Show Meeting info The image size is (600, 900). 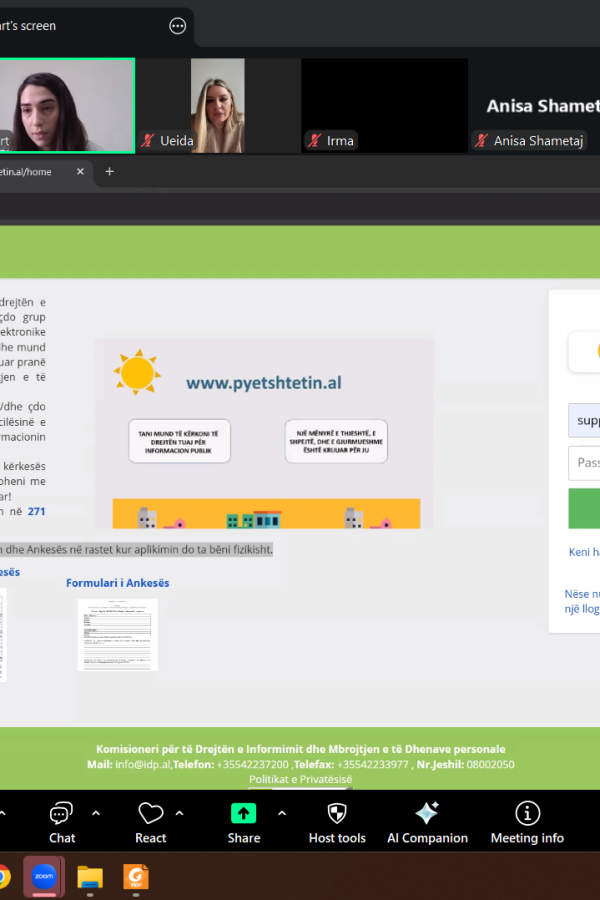coord(527,822)
